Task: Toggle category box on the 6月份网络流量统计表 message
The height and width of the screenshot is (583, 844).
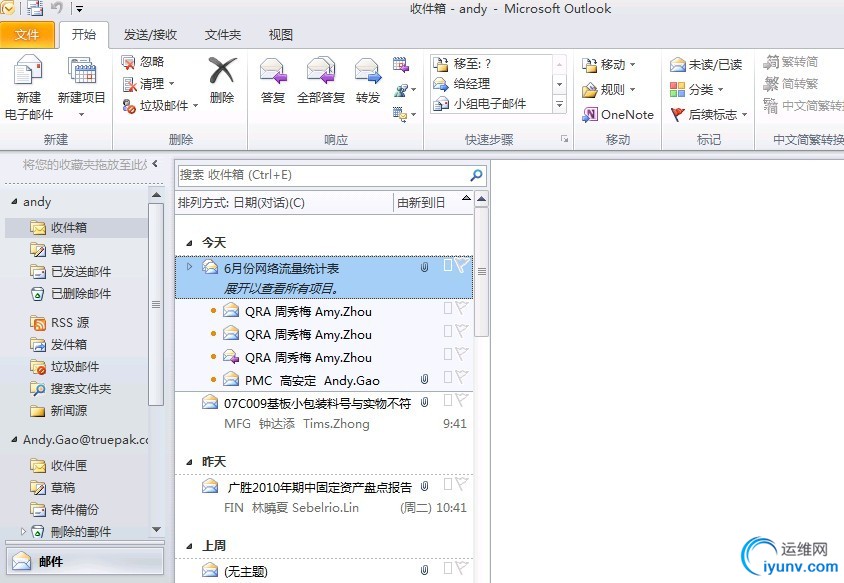Action: [x=448, y=265]
